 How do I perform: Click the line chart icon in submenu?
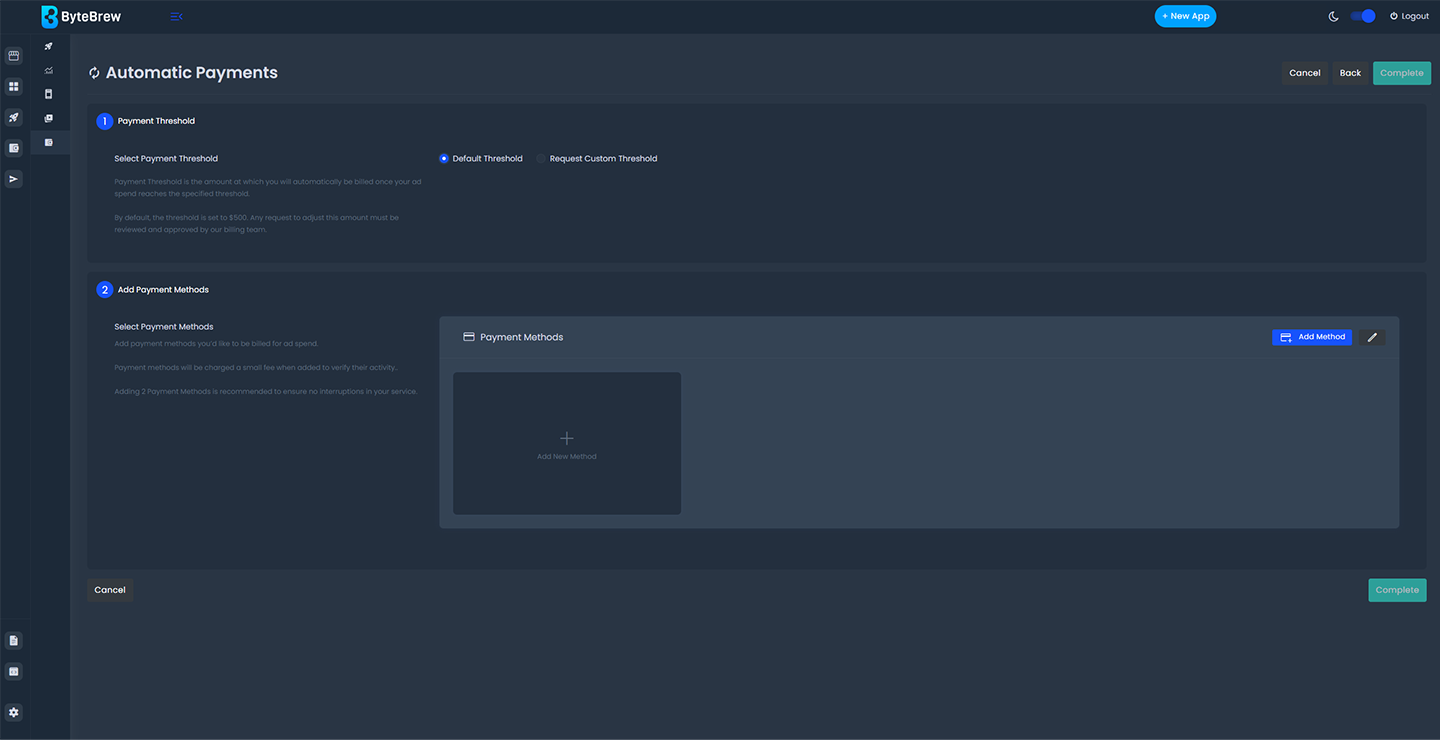(49, 70)
